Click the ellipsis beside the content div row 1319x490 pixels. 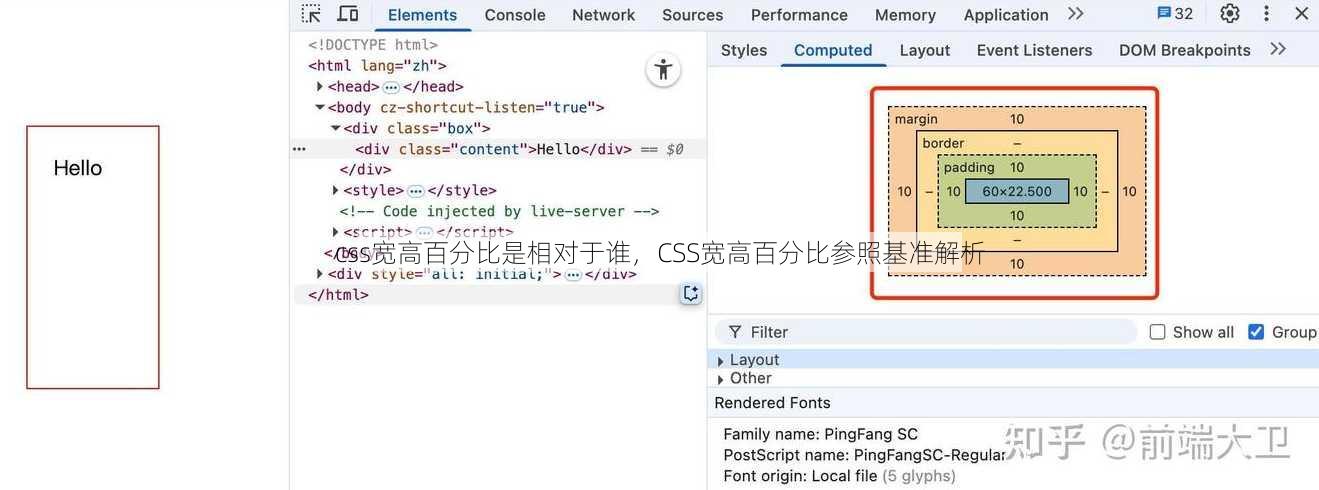coord(299,149)
